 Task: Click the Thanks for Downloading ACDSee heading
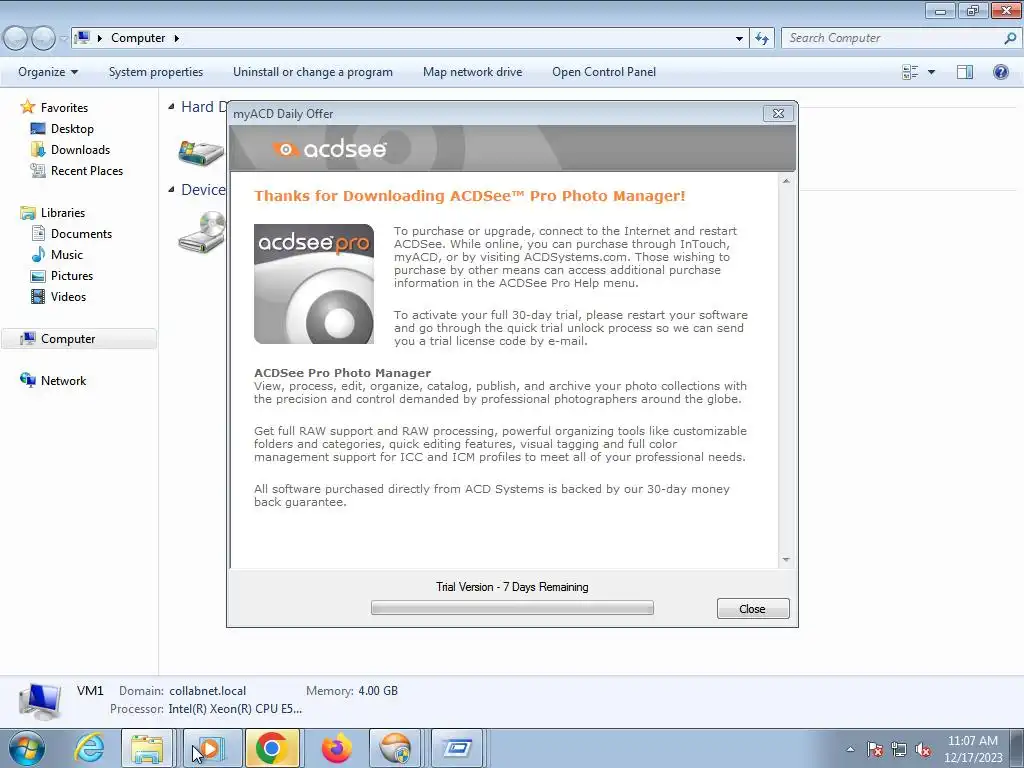pyautogui.click(x=470, y=196)
